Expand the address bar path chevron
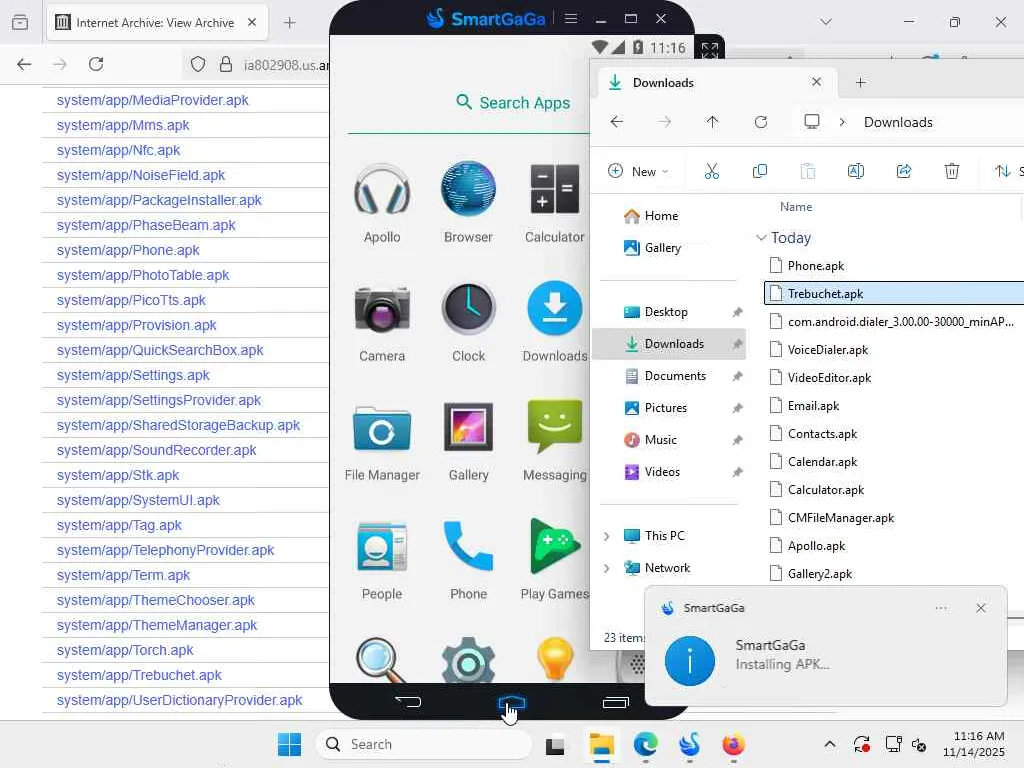Image resolution: width=1024 pixels, height=768 pixels. pos(842,122)
